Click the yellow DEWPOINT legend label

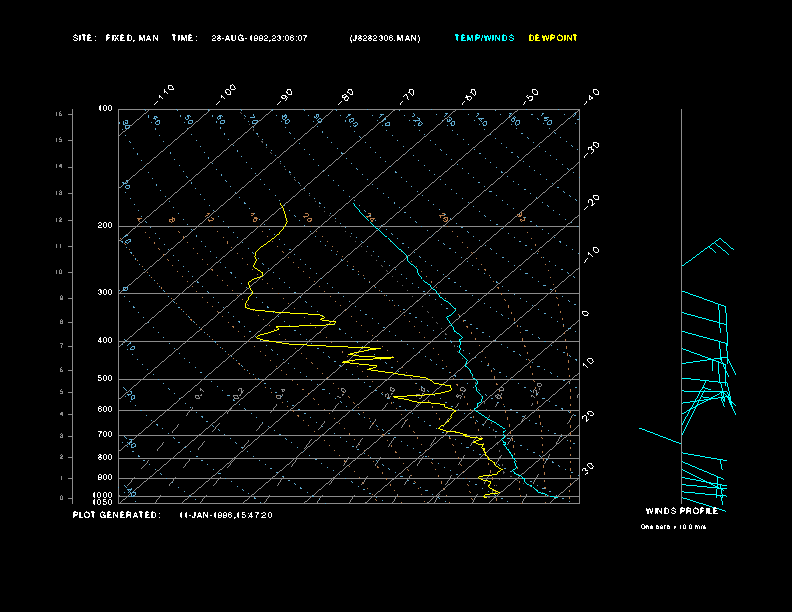pos(553,38)
